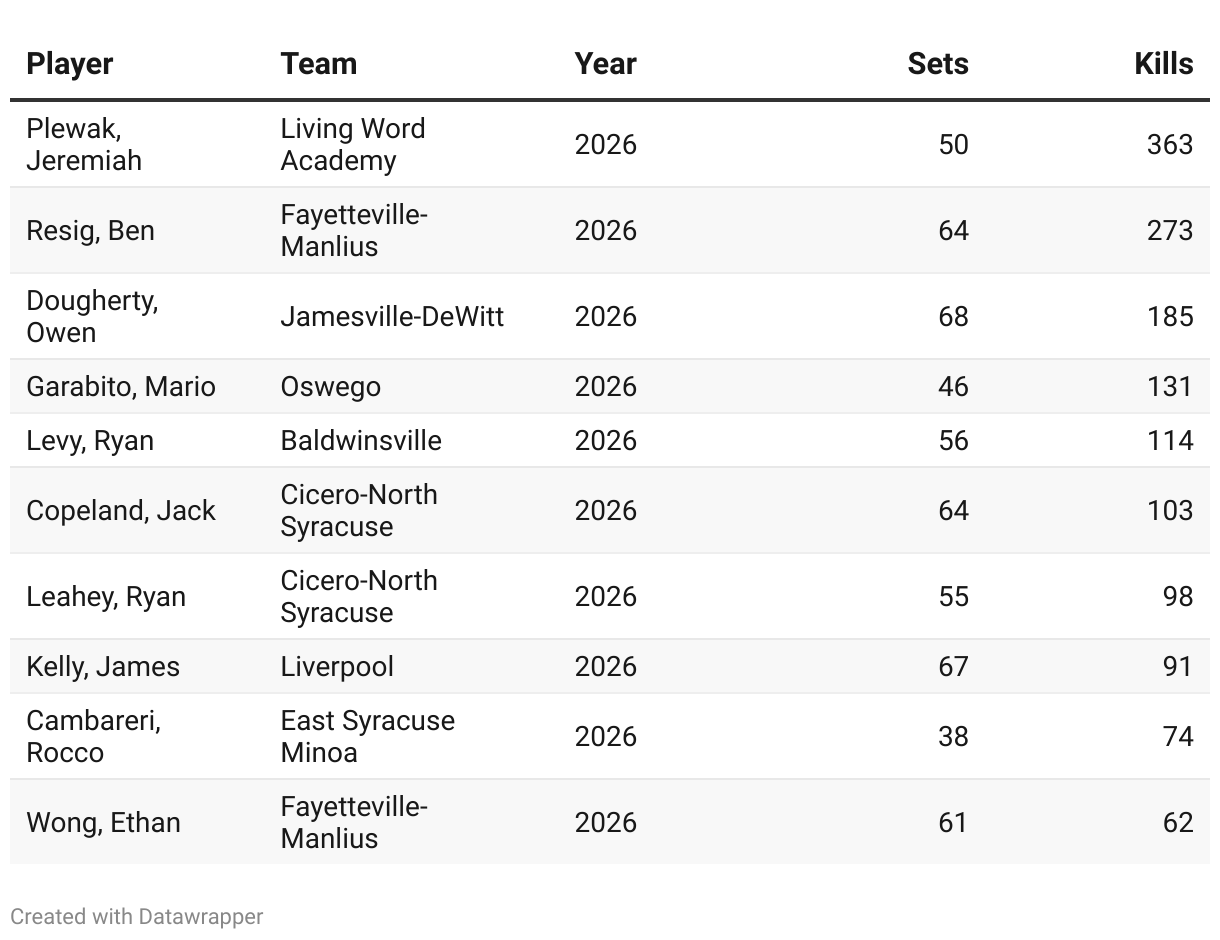
Task: Select the Living Word Academy team cell
Action: point(352,145)
